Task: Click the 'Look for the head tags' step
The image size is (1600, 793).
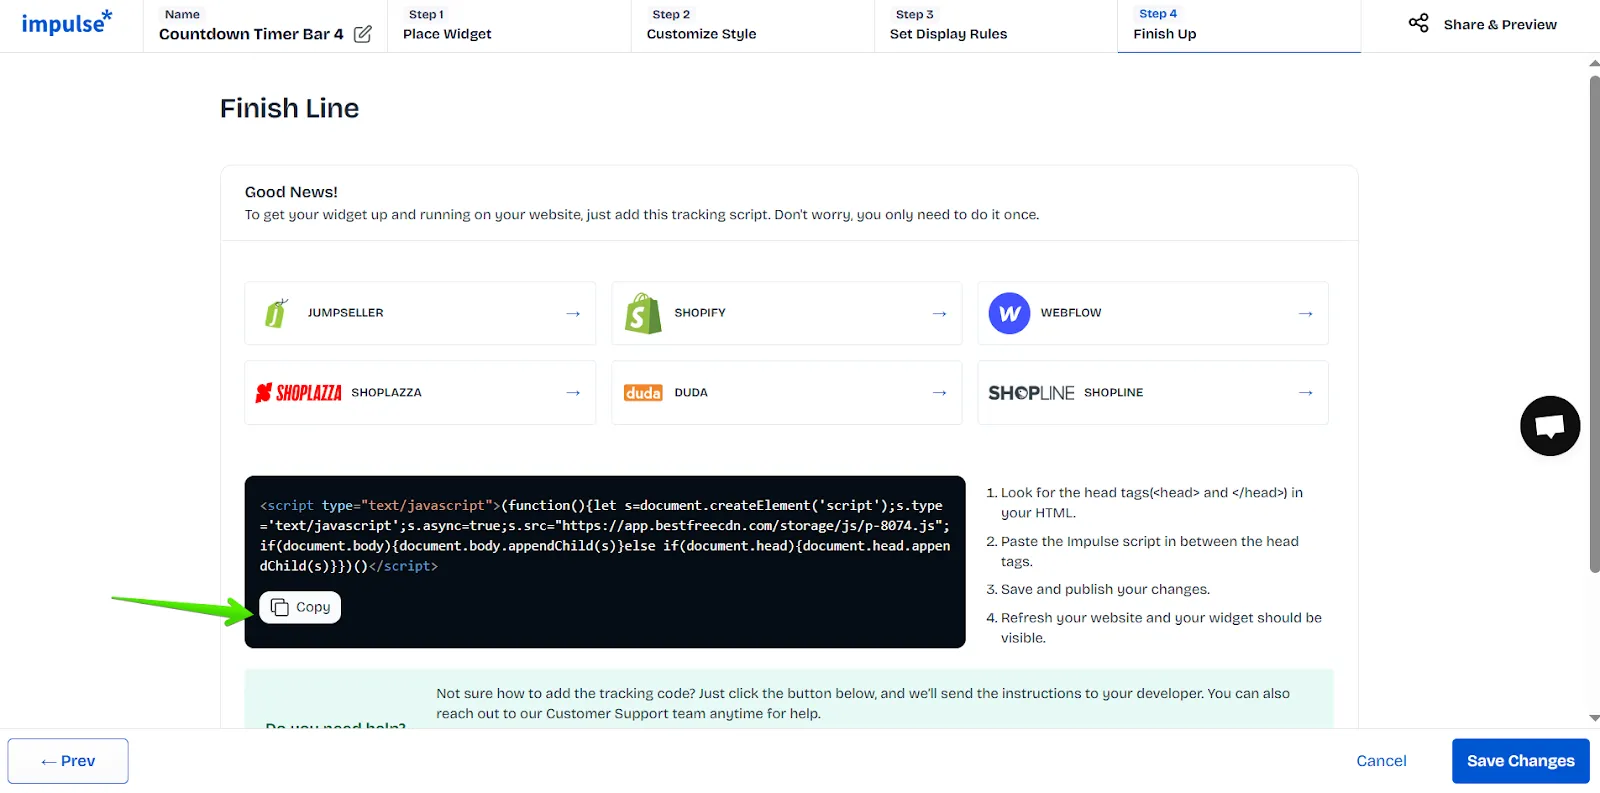Action: [1152, 503]
